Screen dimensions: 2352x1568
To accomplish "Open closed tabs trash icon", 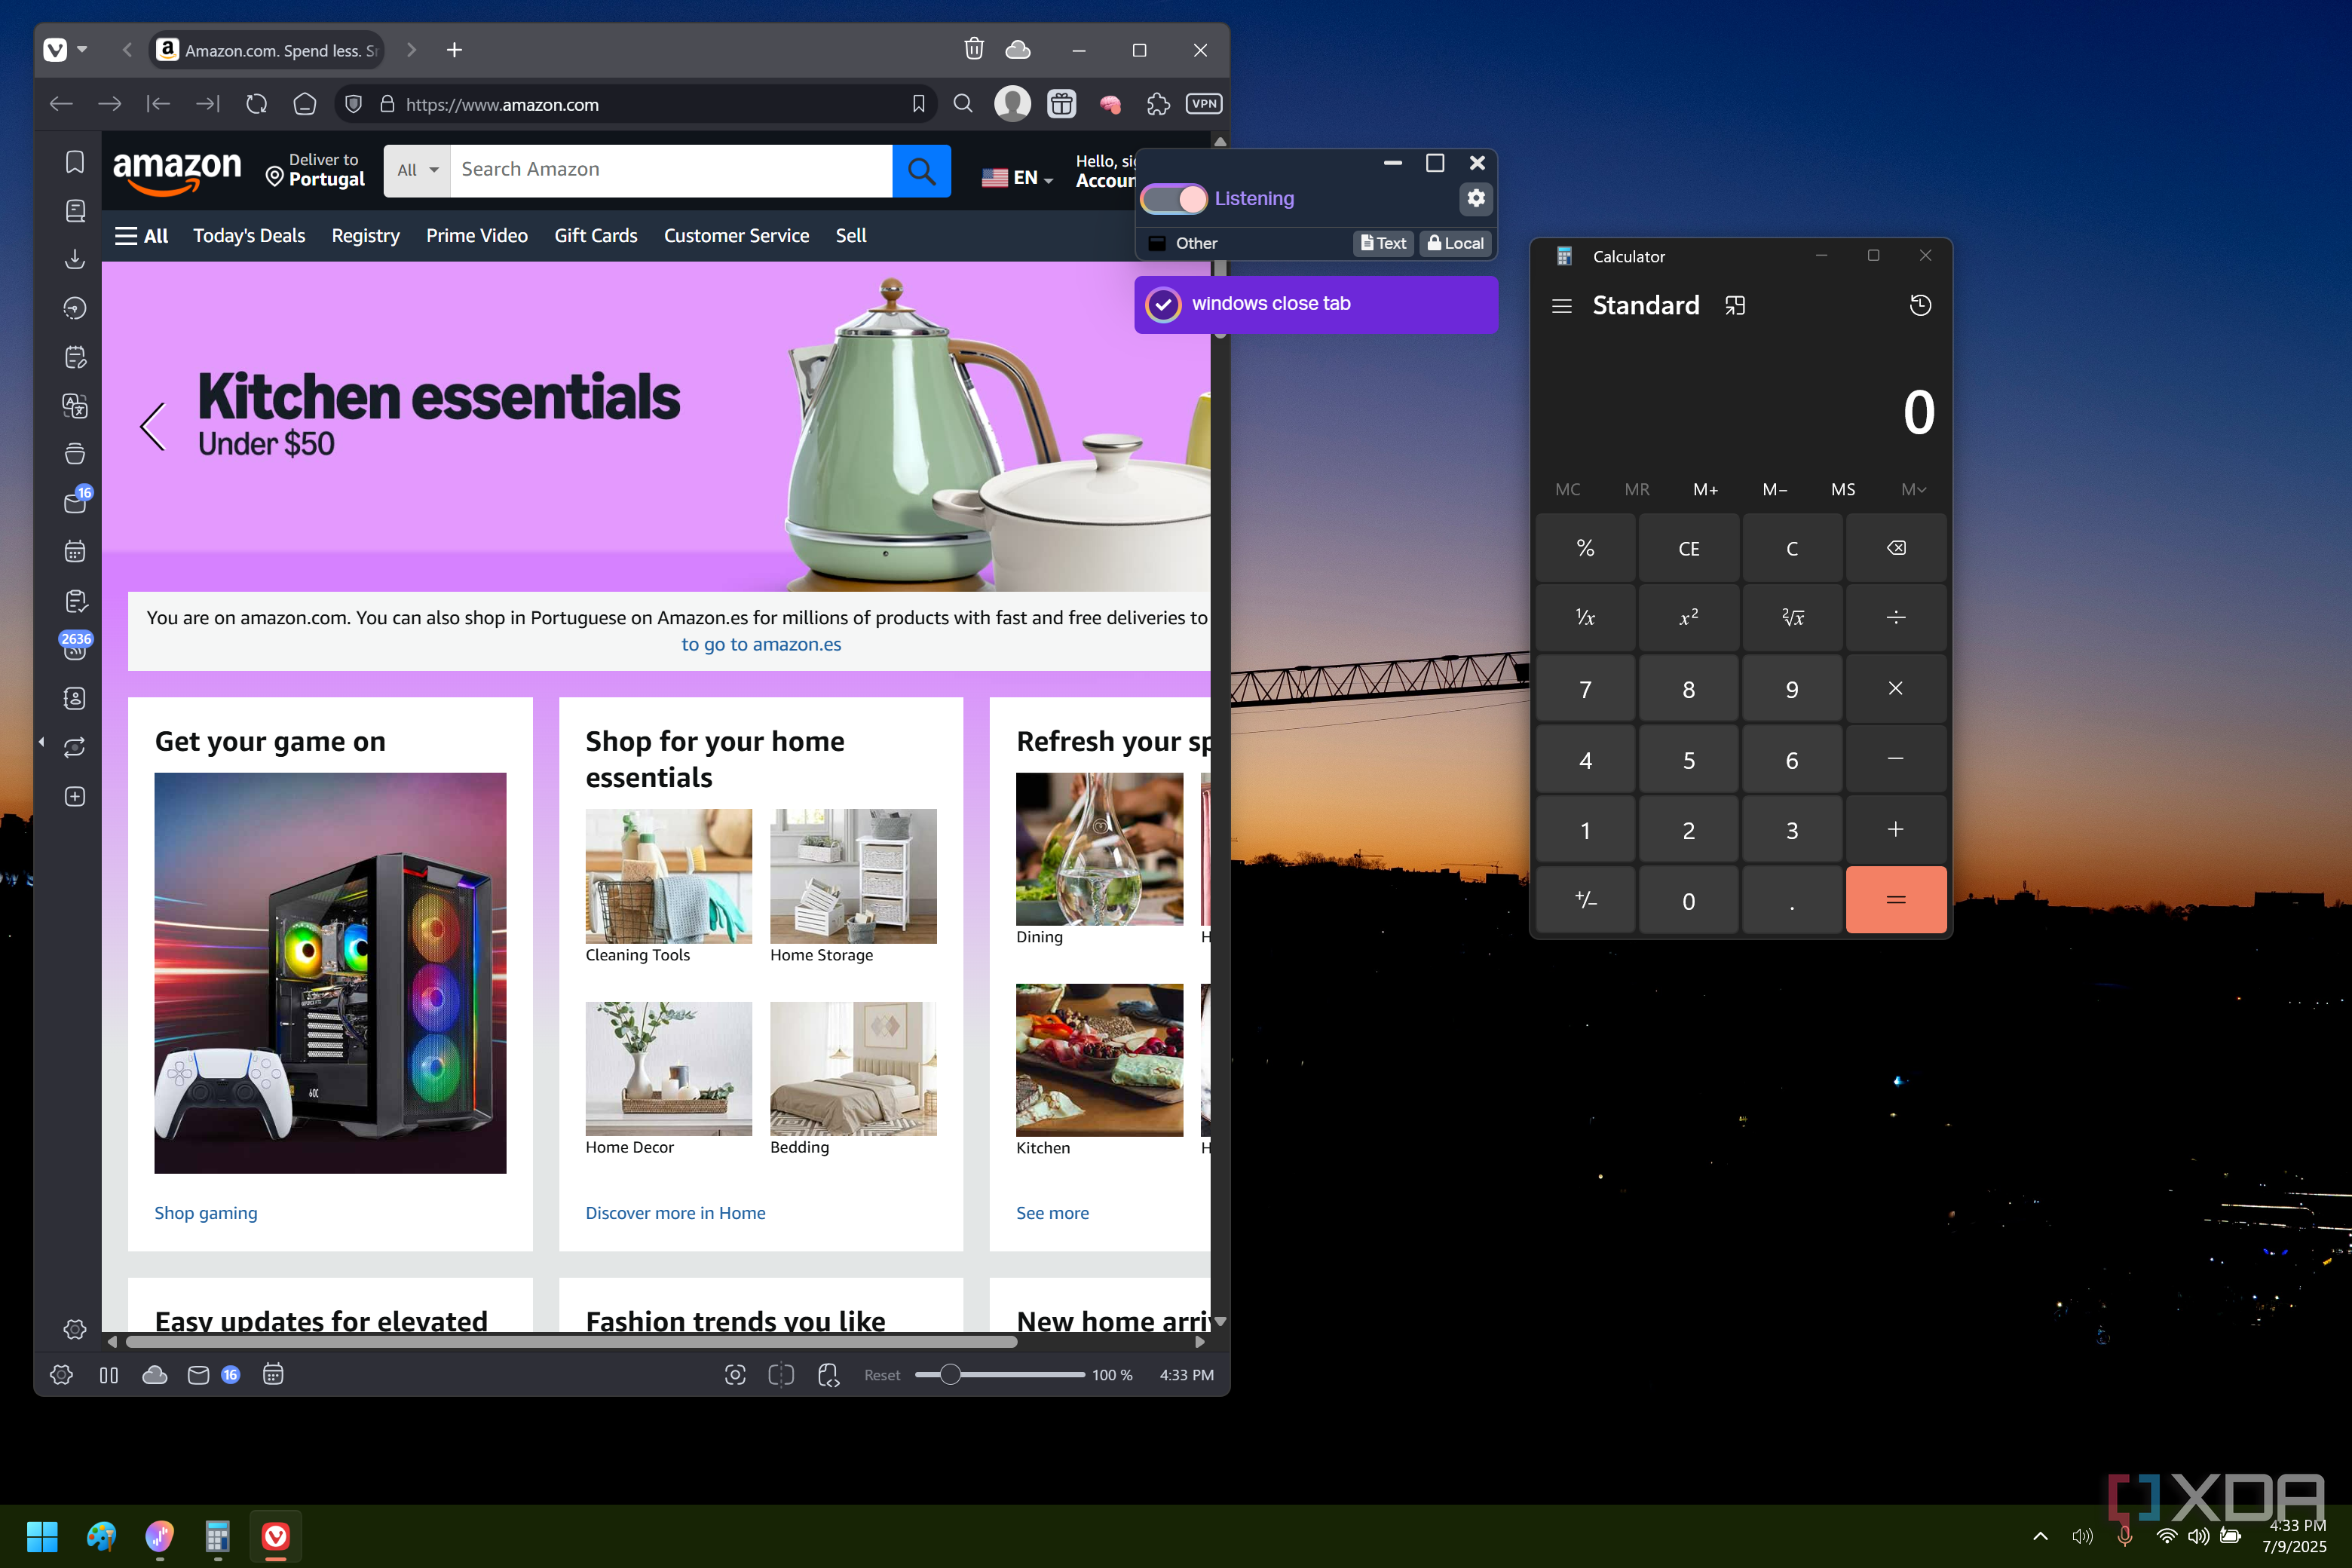I will pos(974,49).
